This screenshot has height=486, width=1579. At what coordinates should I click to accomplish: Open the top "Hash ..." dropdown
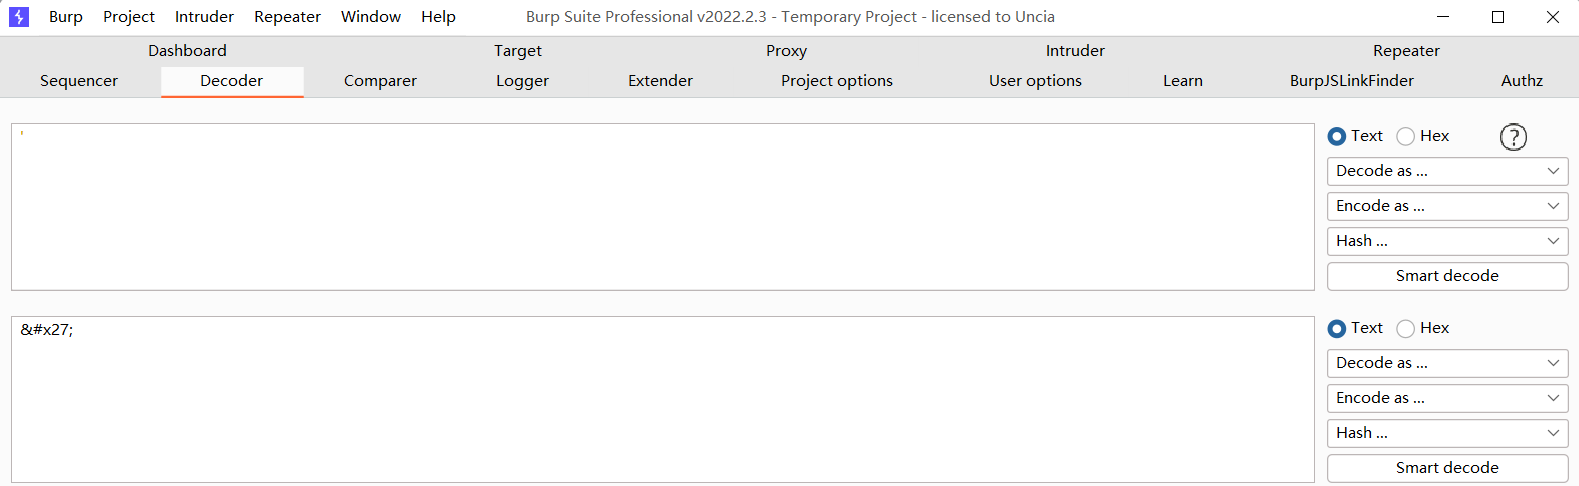[1447, 241]
